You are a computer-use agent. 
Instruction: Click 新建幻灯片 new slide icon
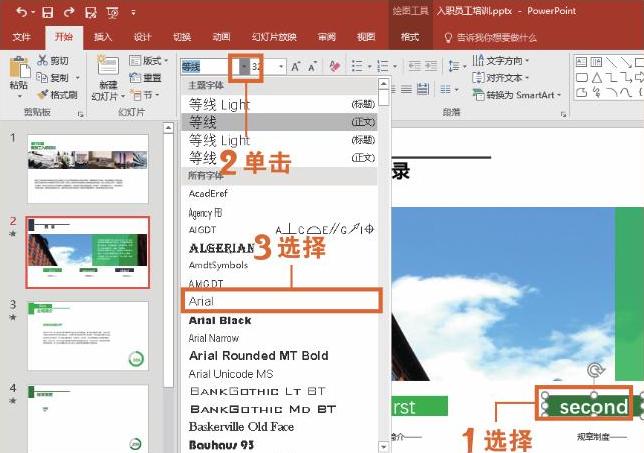(x=108, y=65)
